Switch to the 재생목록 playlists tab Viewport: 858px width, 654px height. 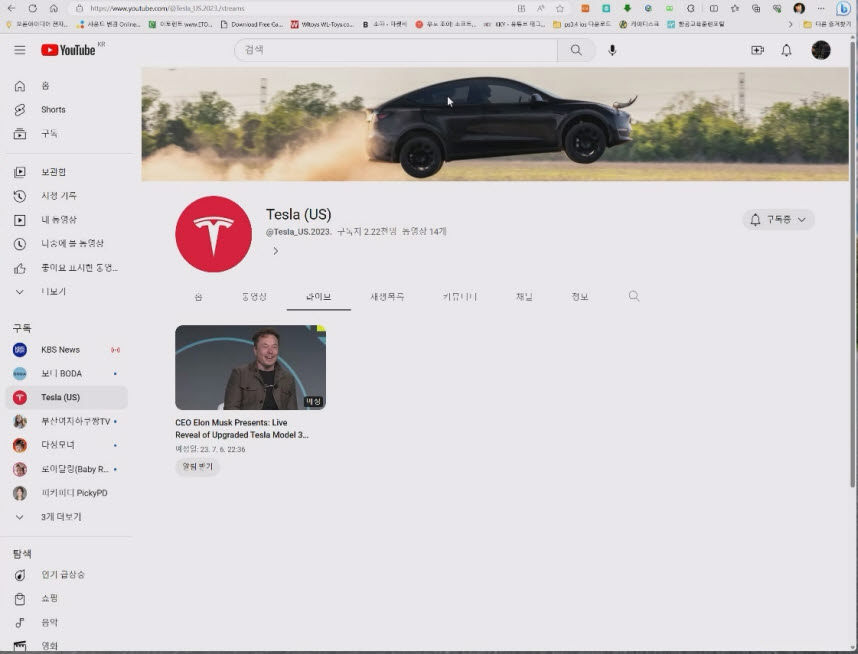tap(387, 297)
